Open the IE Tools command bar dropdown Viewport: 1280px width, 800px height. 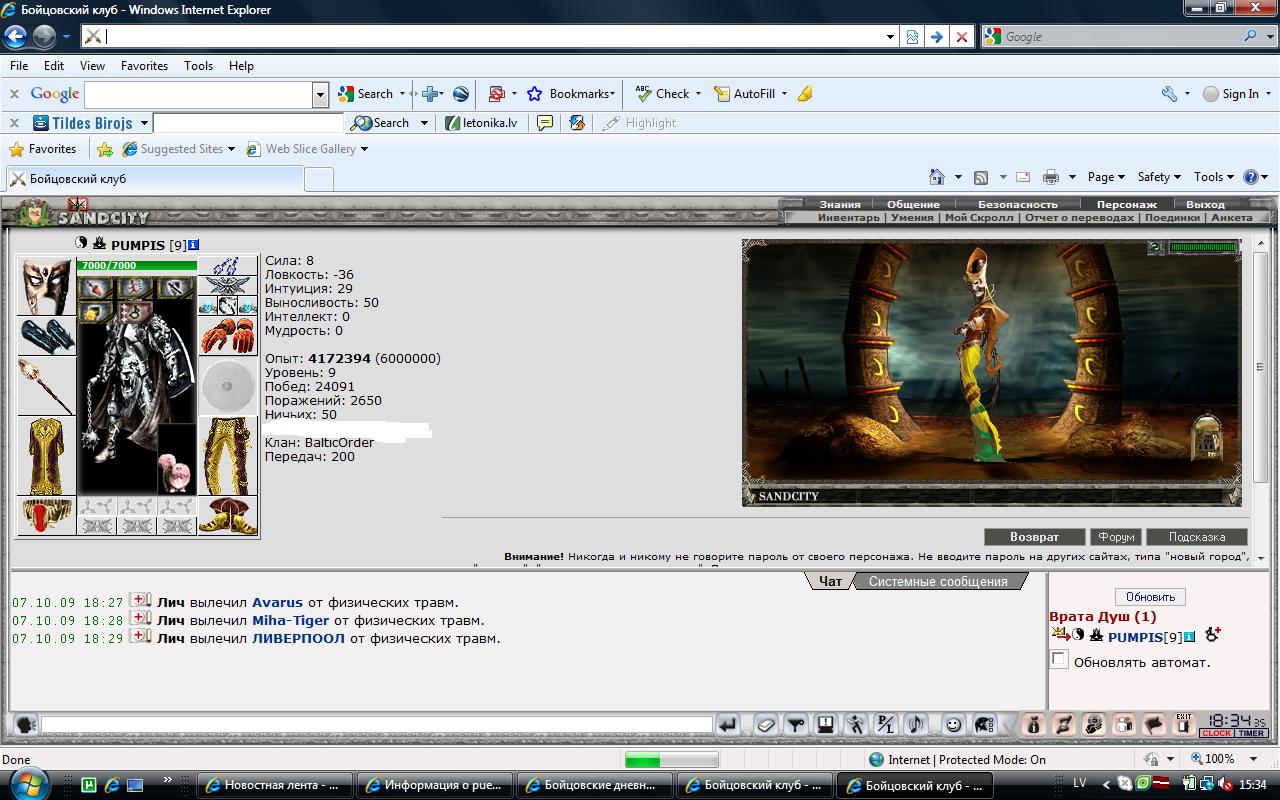(x=1214, y=177)
